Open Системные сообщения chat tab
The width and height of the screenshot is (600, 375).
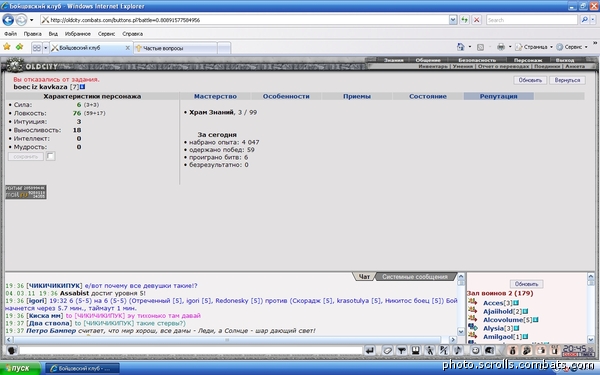(414, 277)
